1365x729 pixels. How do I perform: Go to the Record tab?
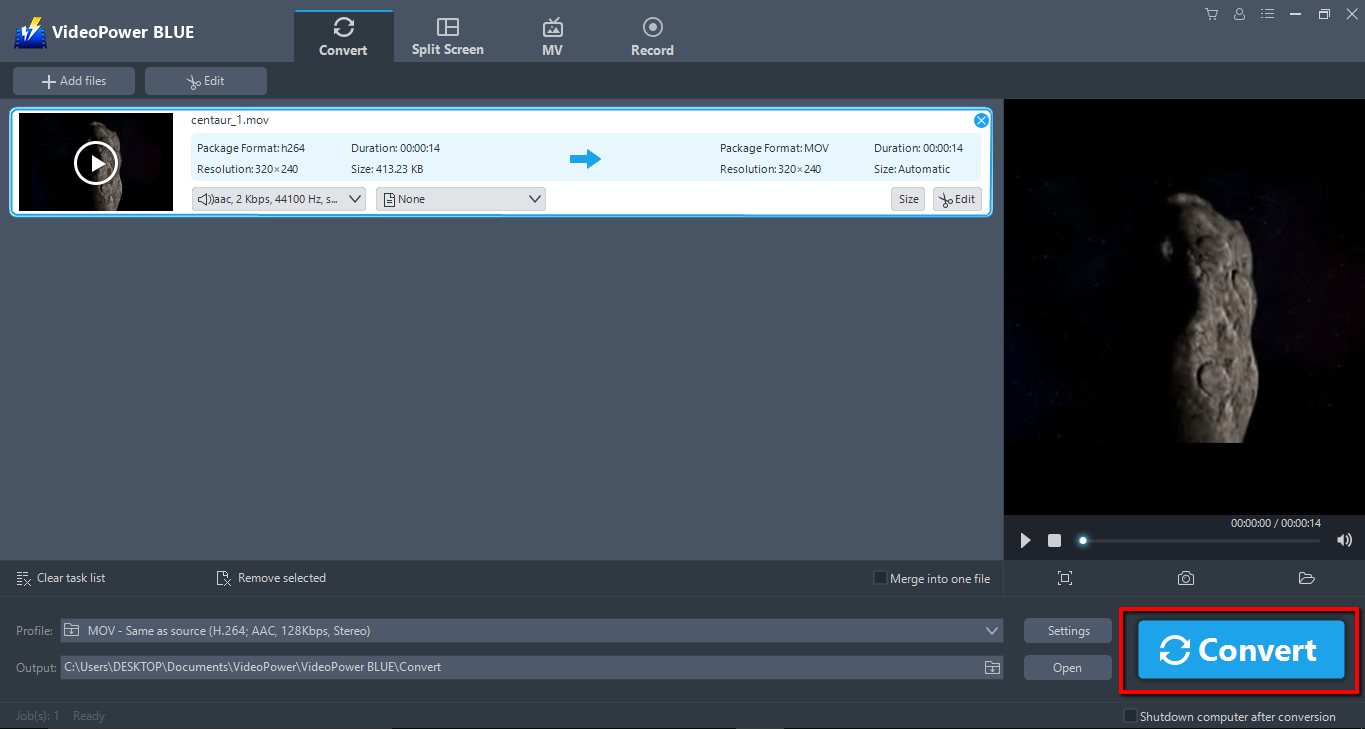(652, 35)
